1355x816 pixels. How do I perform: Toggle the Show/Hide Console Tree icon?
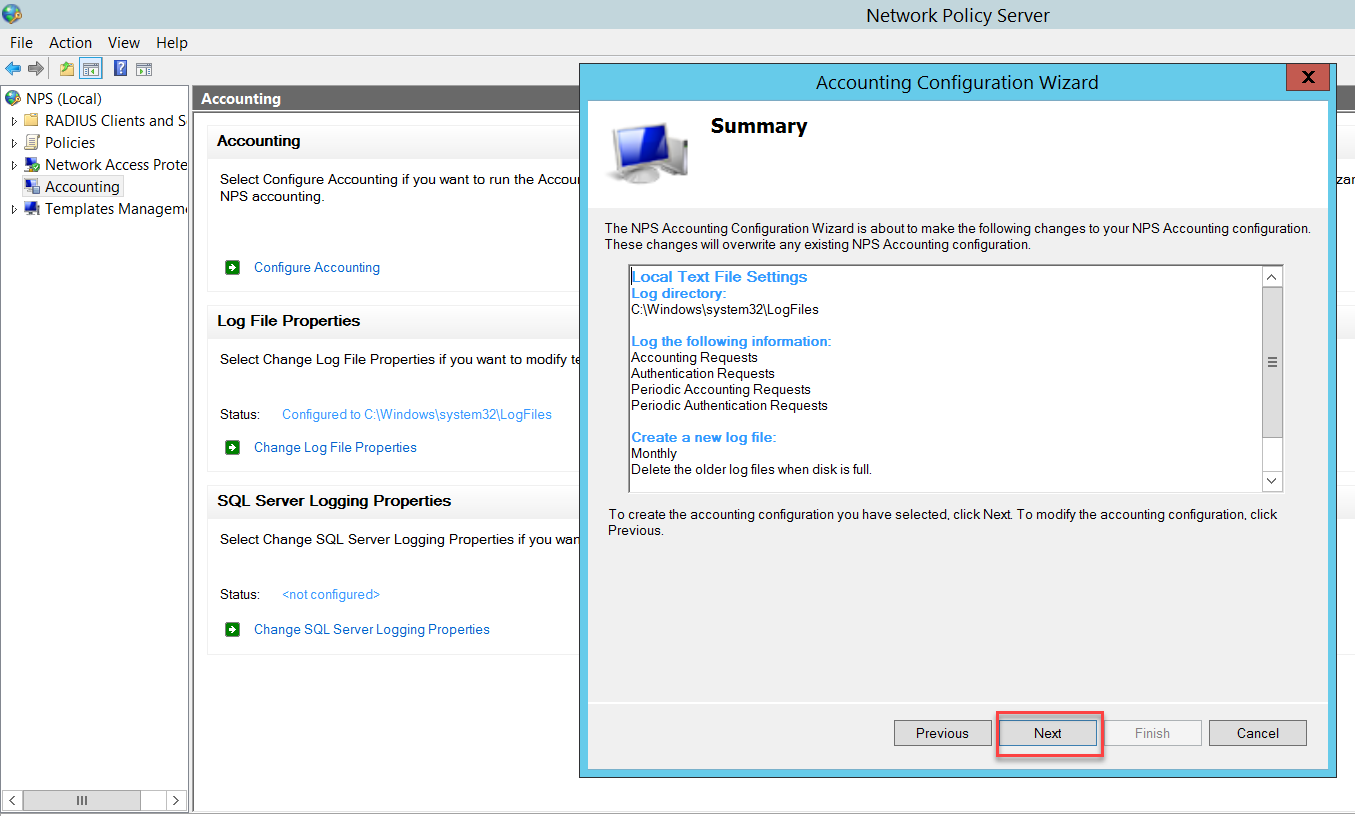click(x=91, y=69)
